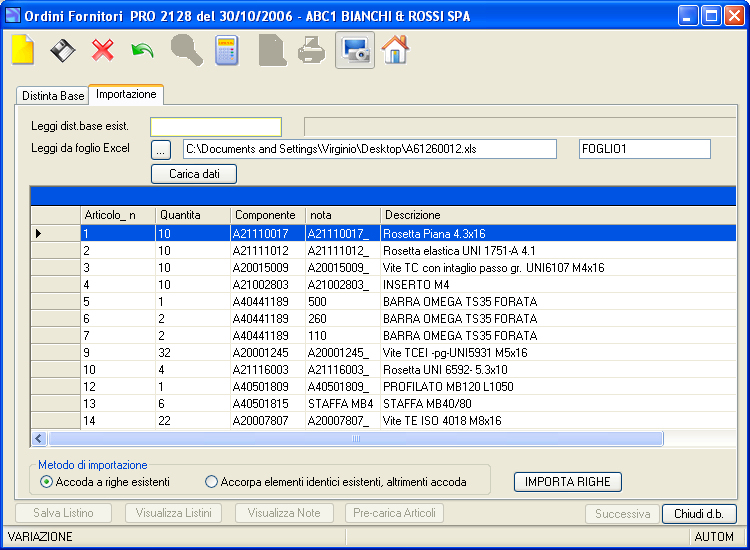The height and width of the screenshot is (550, 750).
Task: Click the green undo arrow icon
Action: [143, 50]
